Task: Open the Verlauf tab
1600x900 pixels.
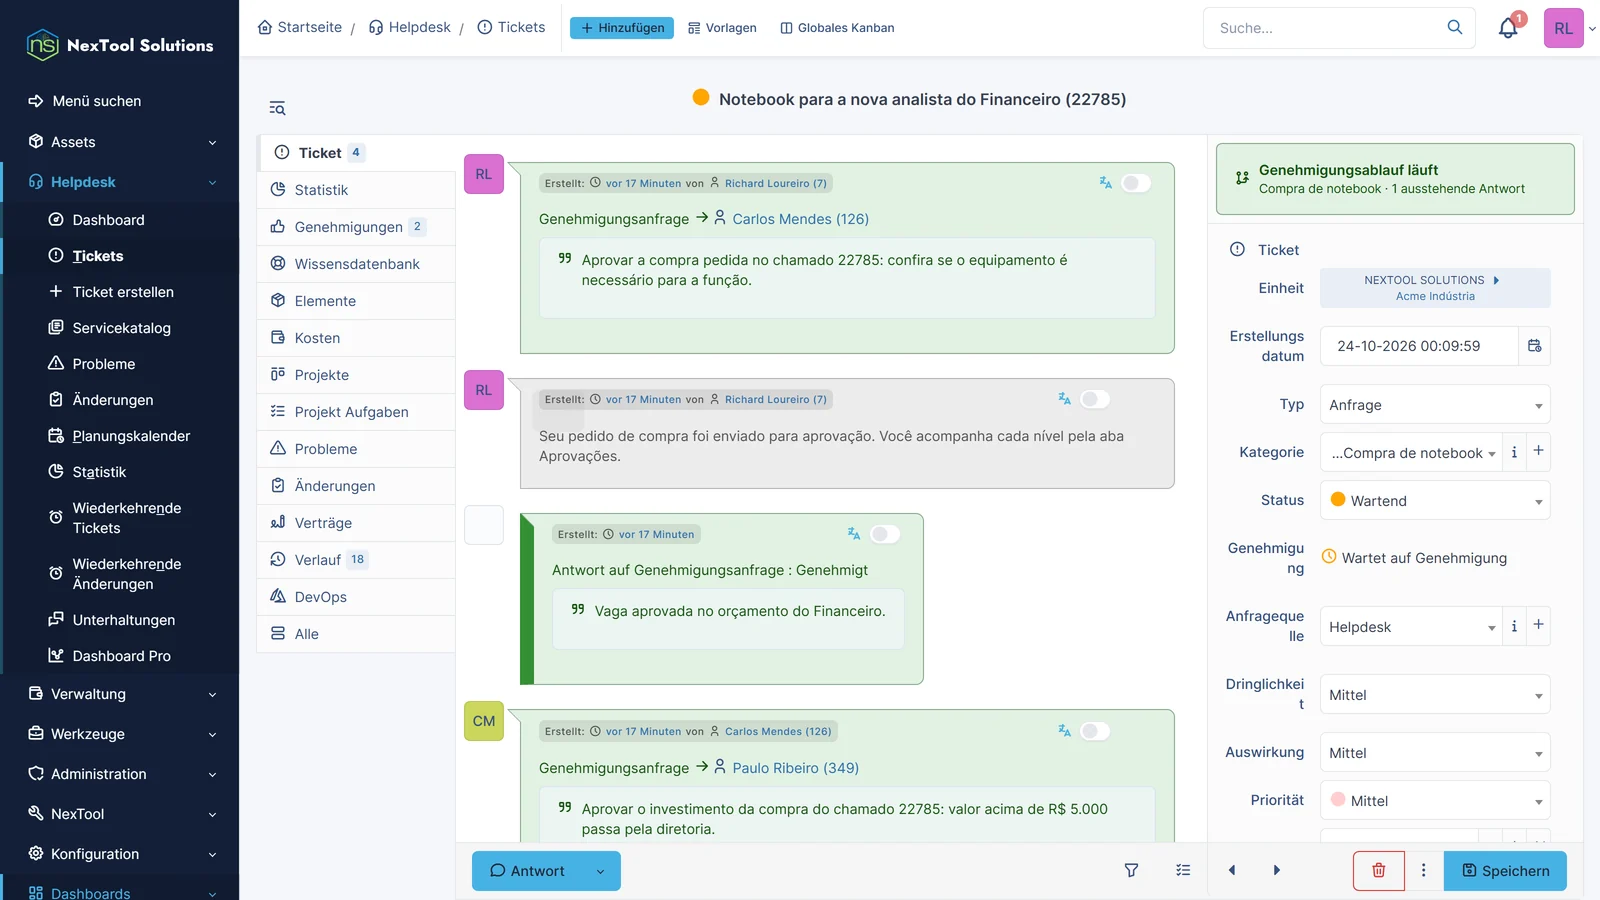Action: click(x=356, y=560)
